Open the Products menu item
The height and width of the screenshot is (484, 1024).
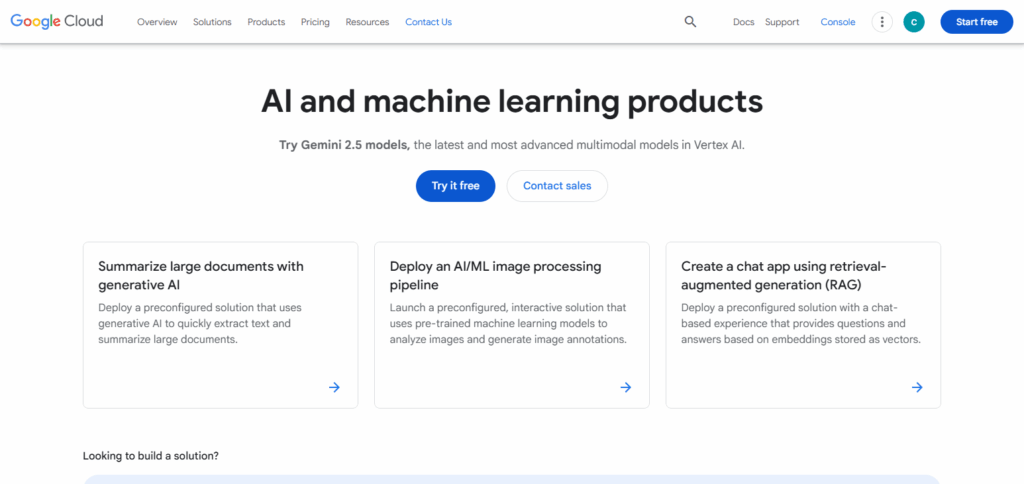[x=266, y=22]
